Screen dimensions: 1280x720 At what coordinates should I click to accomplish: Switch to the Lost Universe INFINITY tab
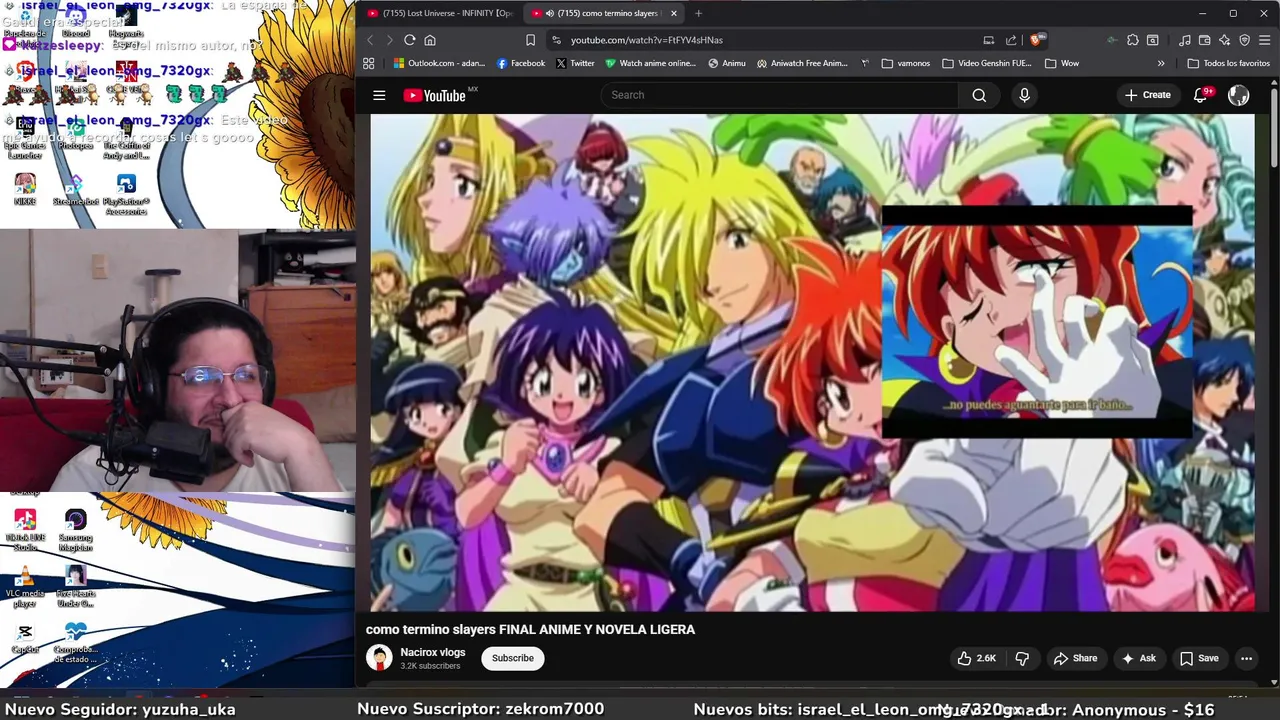(x=440, y=13)
